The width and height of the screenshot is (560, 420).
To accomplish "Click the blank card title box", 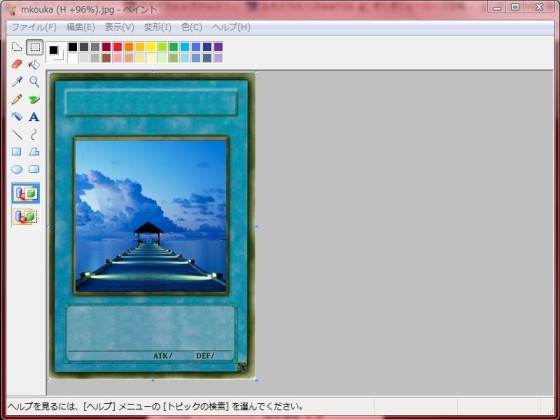I will [x=151, y=103].
